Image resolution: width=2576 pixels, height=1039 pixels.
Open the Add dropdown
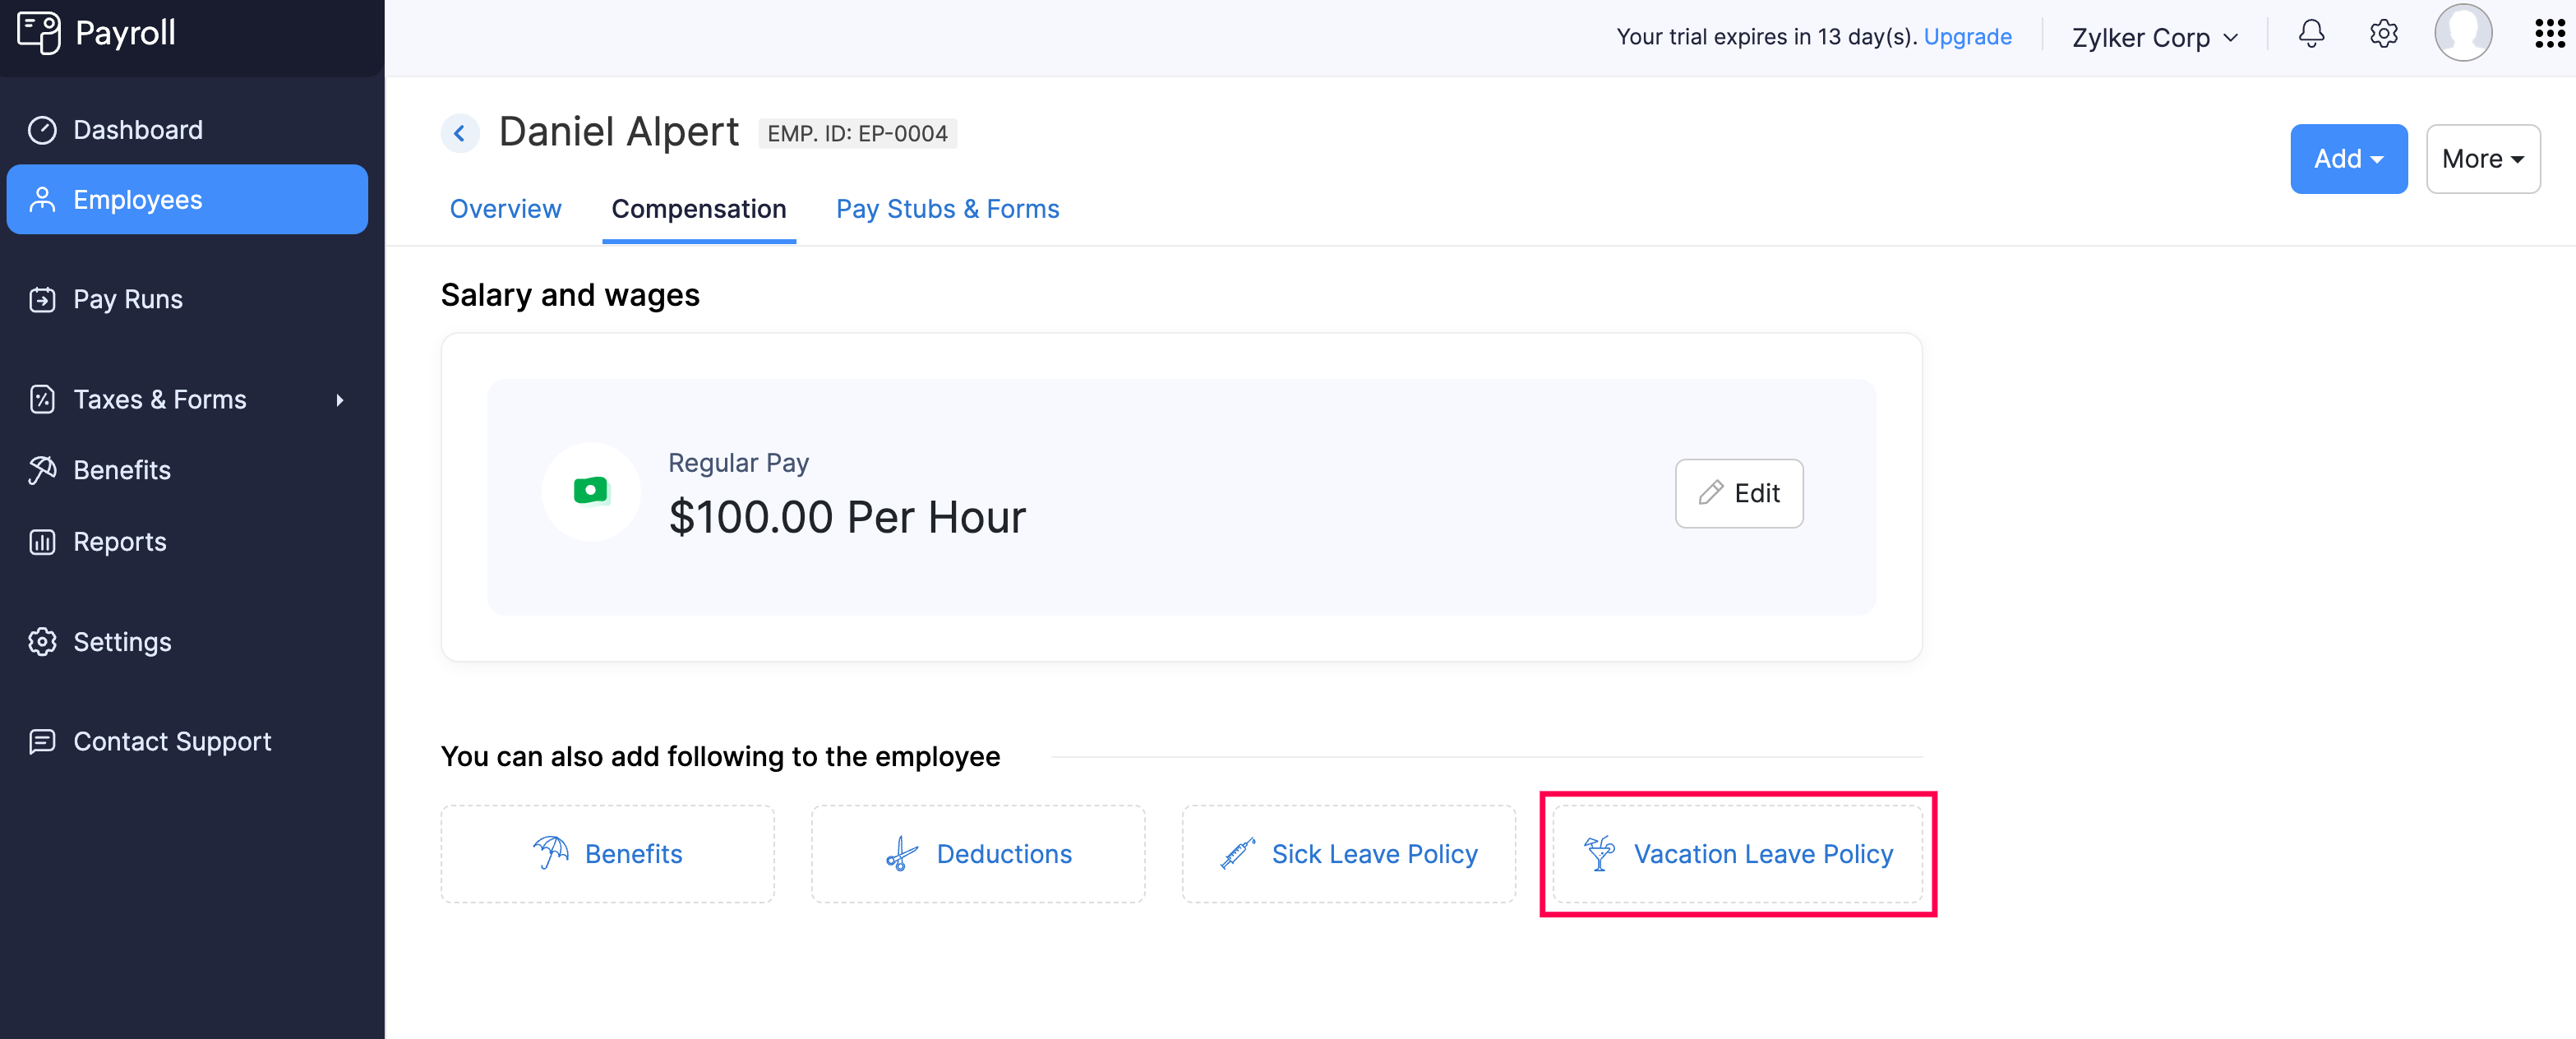tap(2348, 158)
